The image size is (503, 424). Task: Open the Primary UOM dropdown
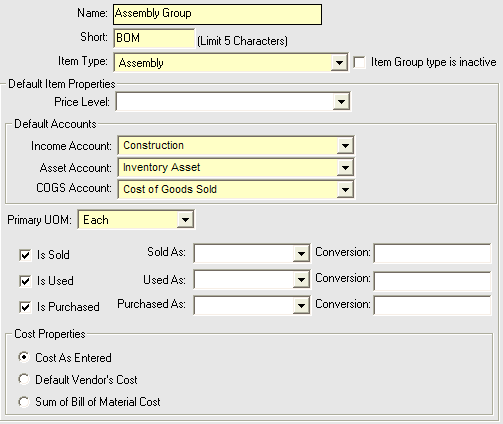(x=185, y=220)
